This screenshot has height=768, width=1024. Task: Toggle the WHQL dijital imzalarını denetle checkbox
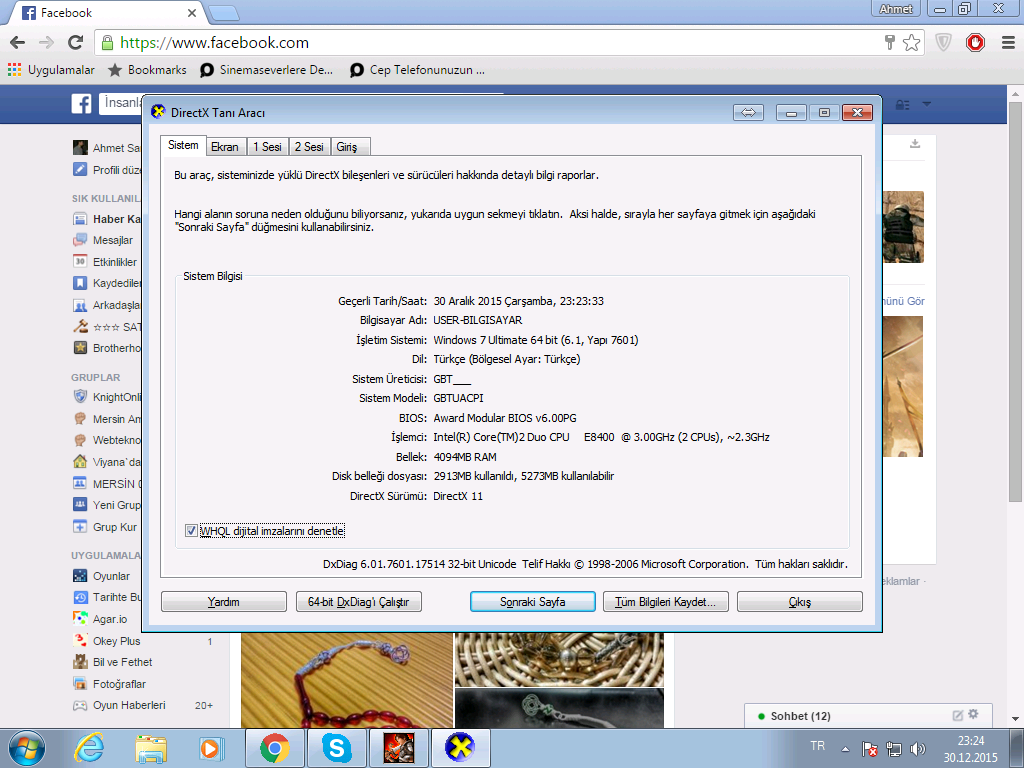tap(192, 530)
